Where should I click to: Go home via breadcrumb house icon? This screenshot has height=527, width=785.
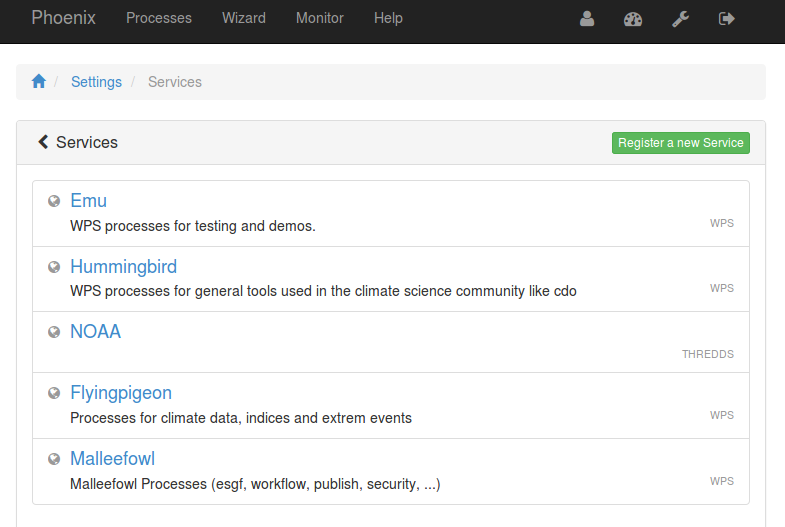tap(39, 81)
